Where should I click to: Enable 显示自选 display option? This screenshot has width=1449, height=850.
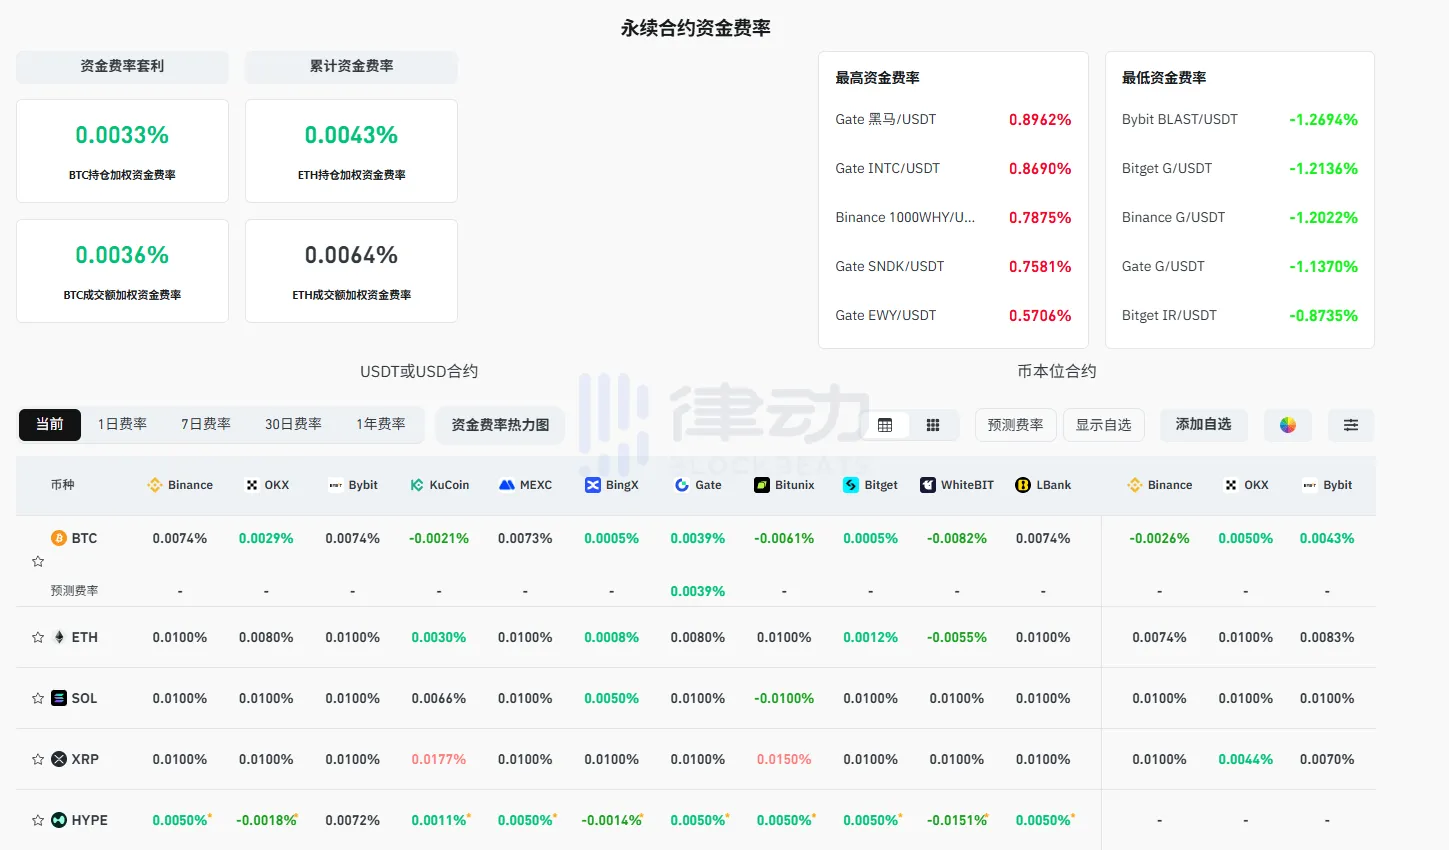[x=1103, y=424]
